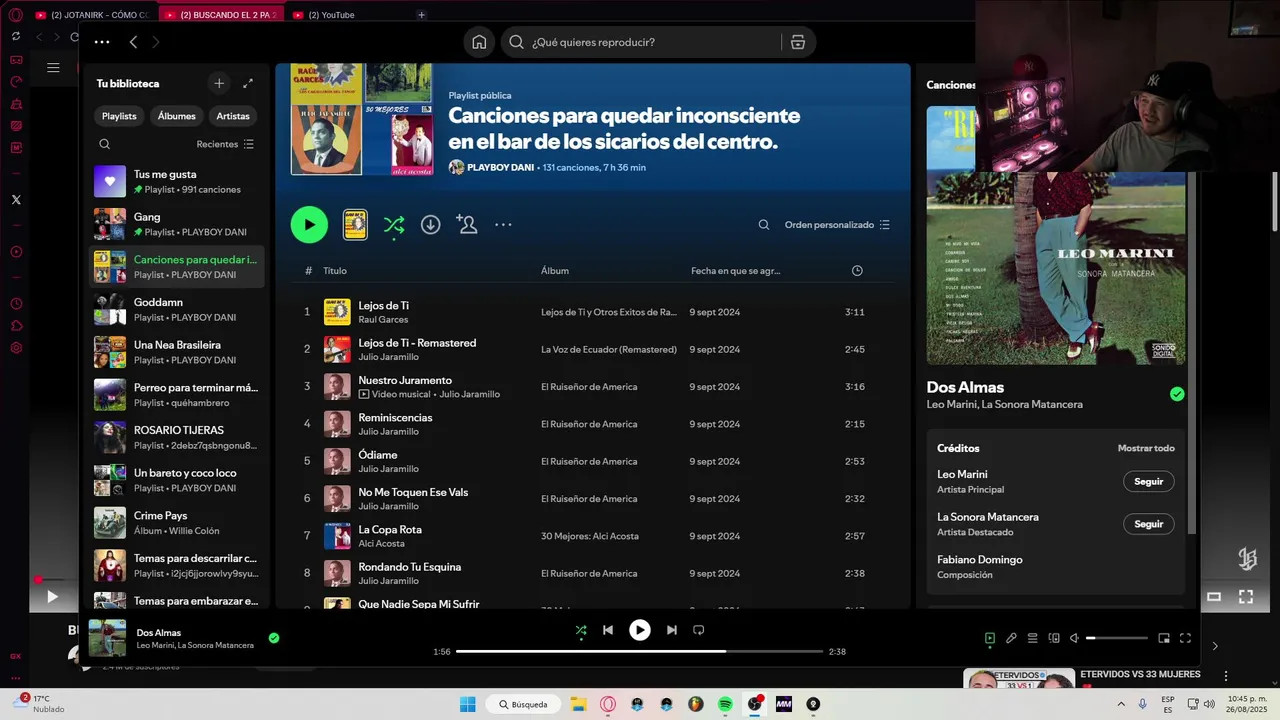Open Goddamn playlist

coord(177,309)
